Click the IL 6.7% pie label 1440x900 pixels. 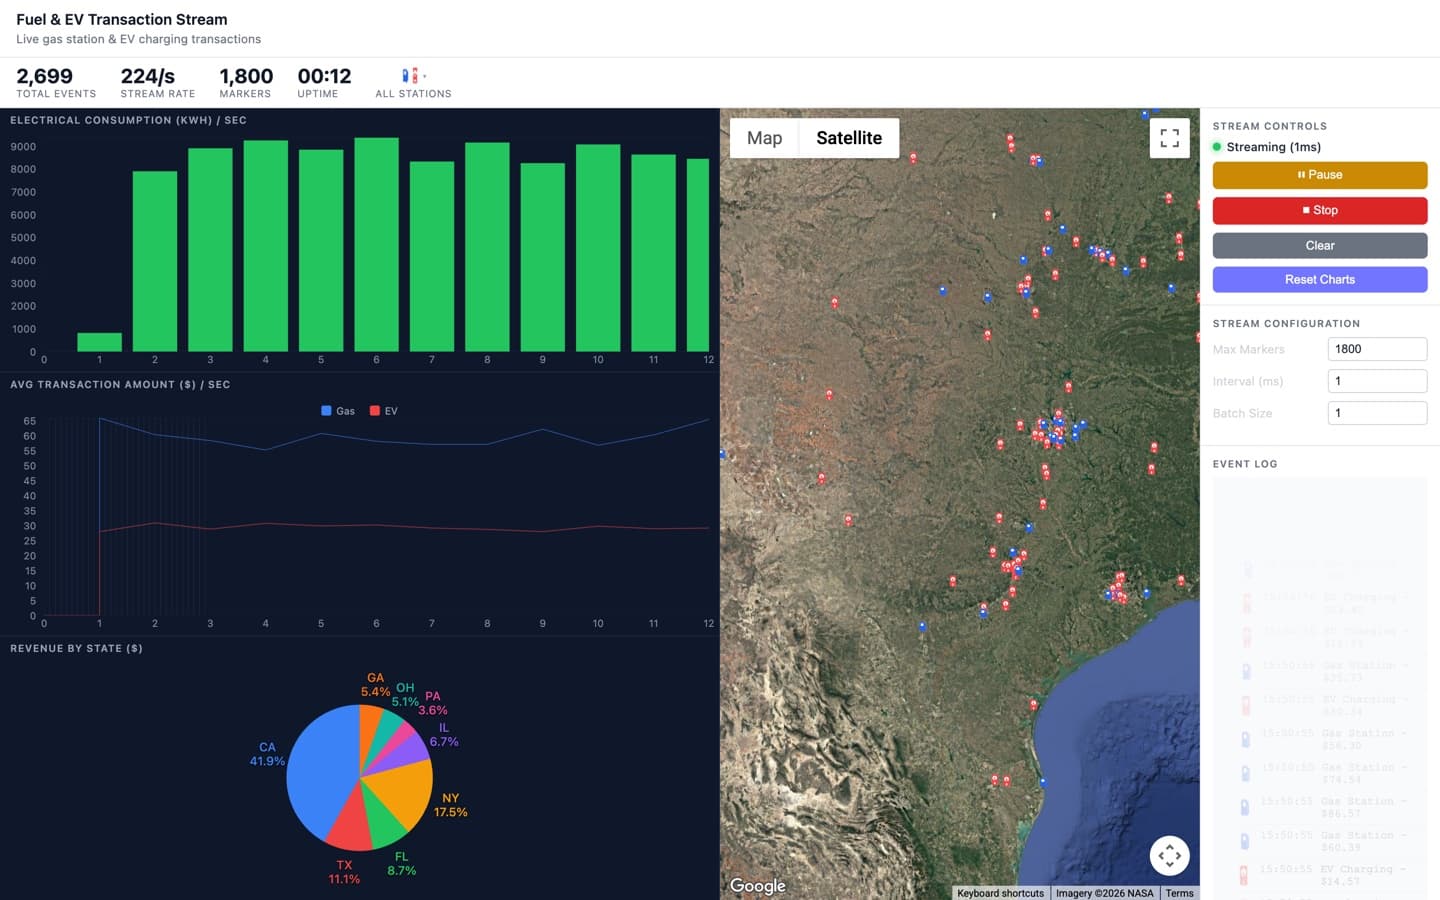[444, 735]
